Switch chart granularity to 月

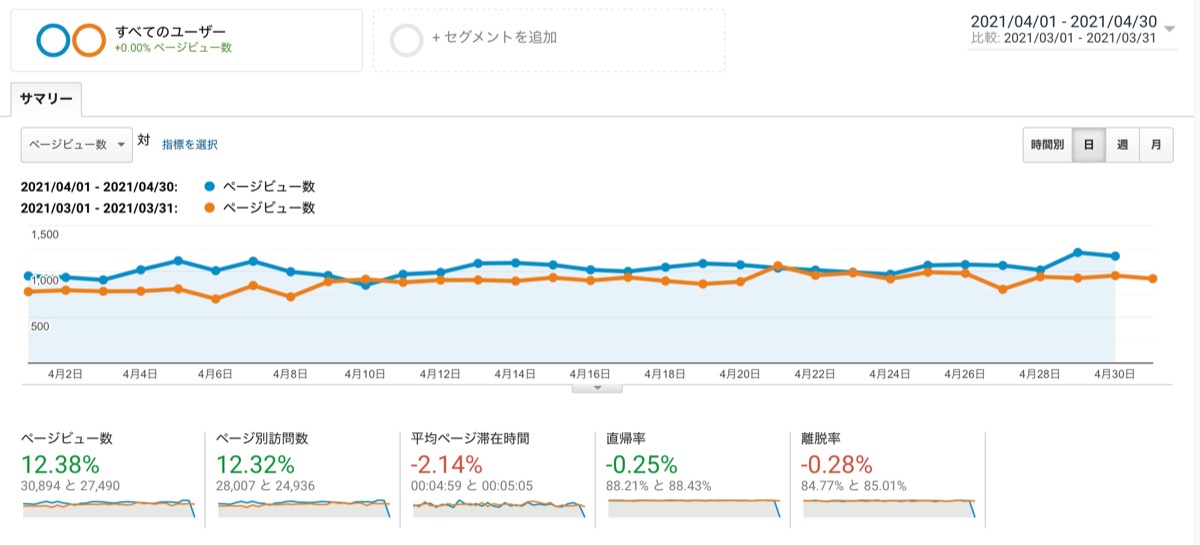pos(1156,145)
